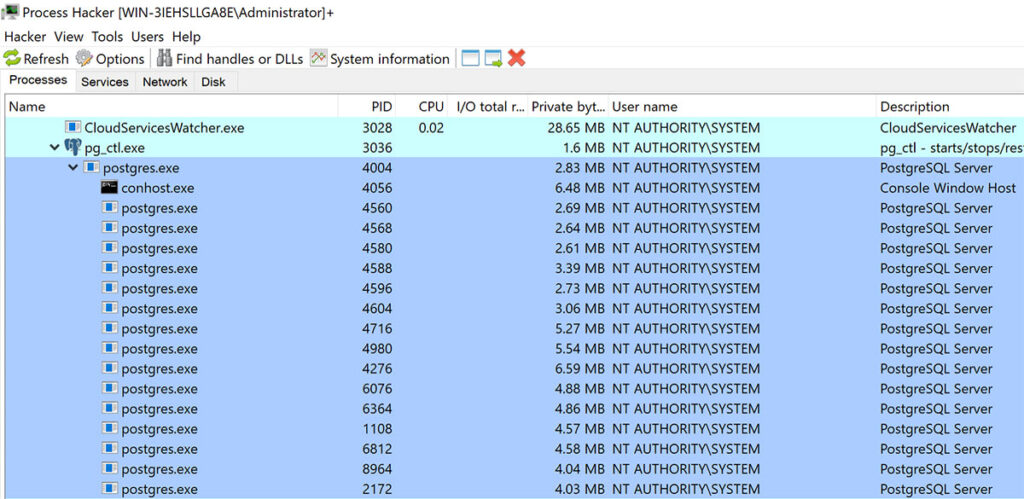Click PID value 3036

point(377,148)
